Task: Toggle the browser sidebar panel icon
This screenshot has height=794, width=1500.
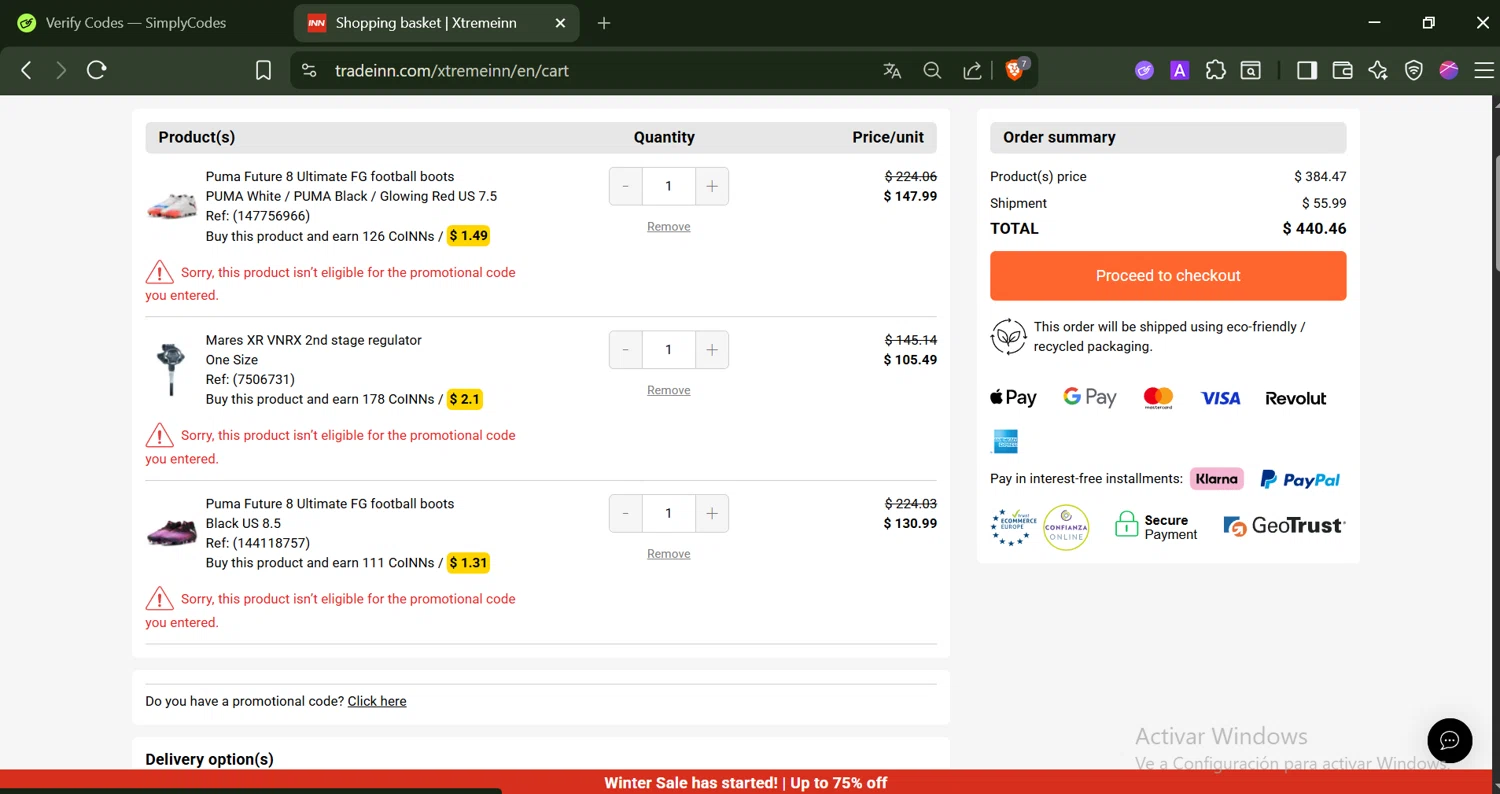Action: click(1306, 70)
